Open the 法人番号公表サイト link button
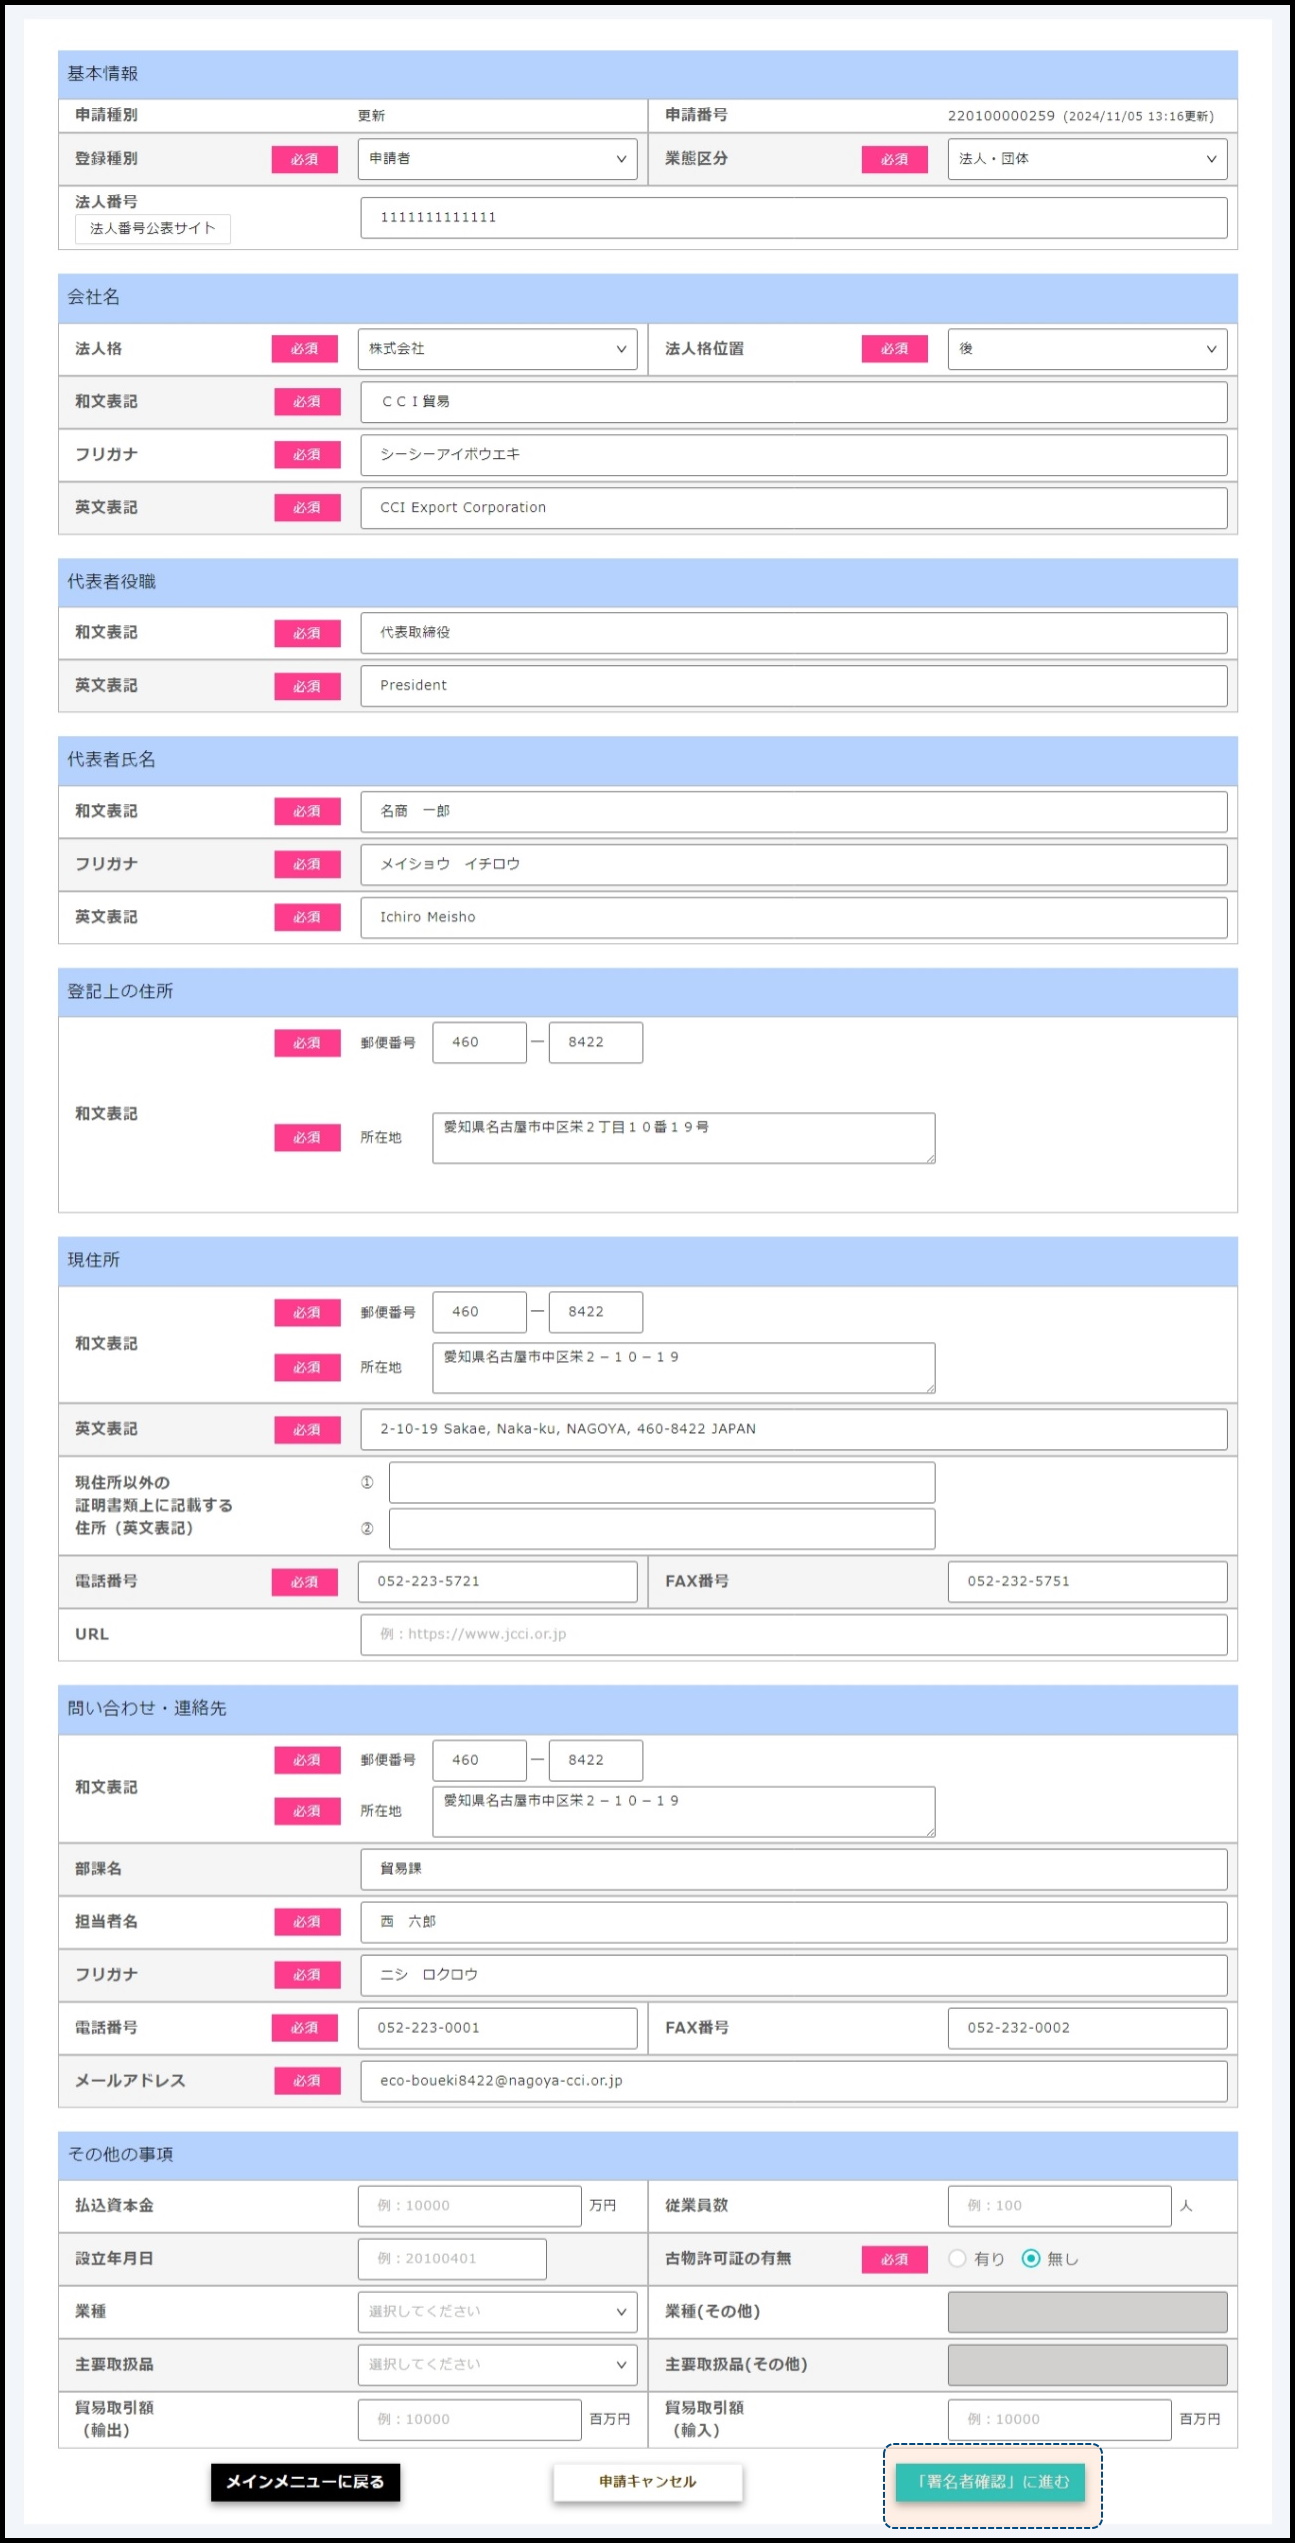This screenshot has height=2543, width=1295. (153, 229)
